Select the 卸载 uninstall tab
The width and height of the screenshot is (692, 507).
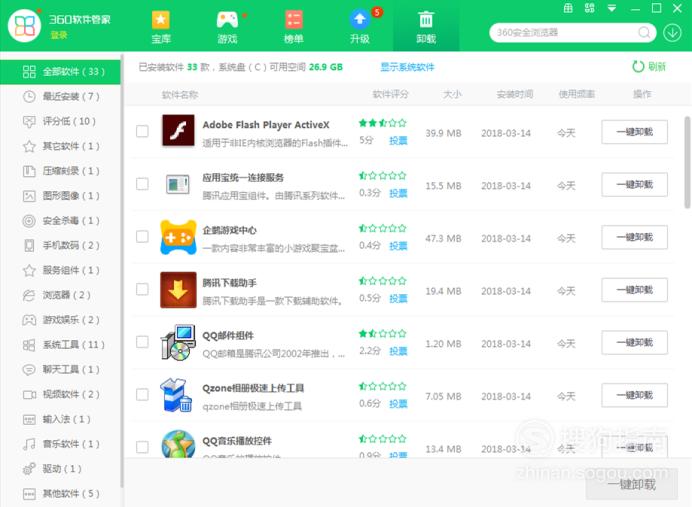point(426,26)
